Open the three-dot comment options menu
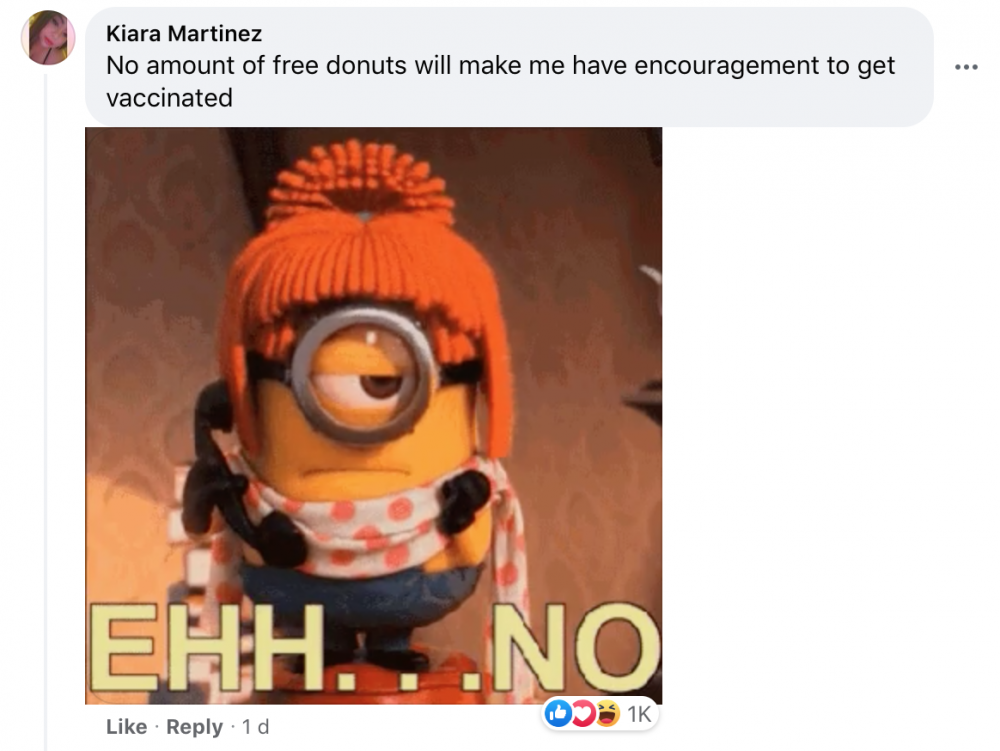Viewport: 1000px width, 751px height. coord(966,66)
